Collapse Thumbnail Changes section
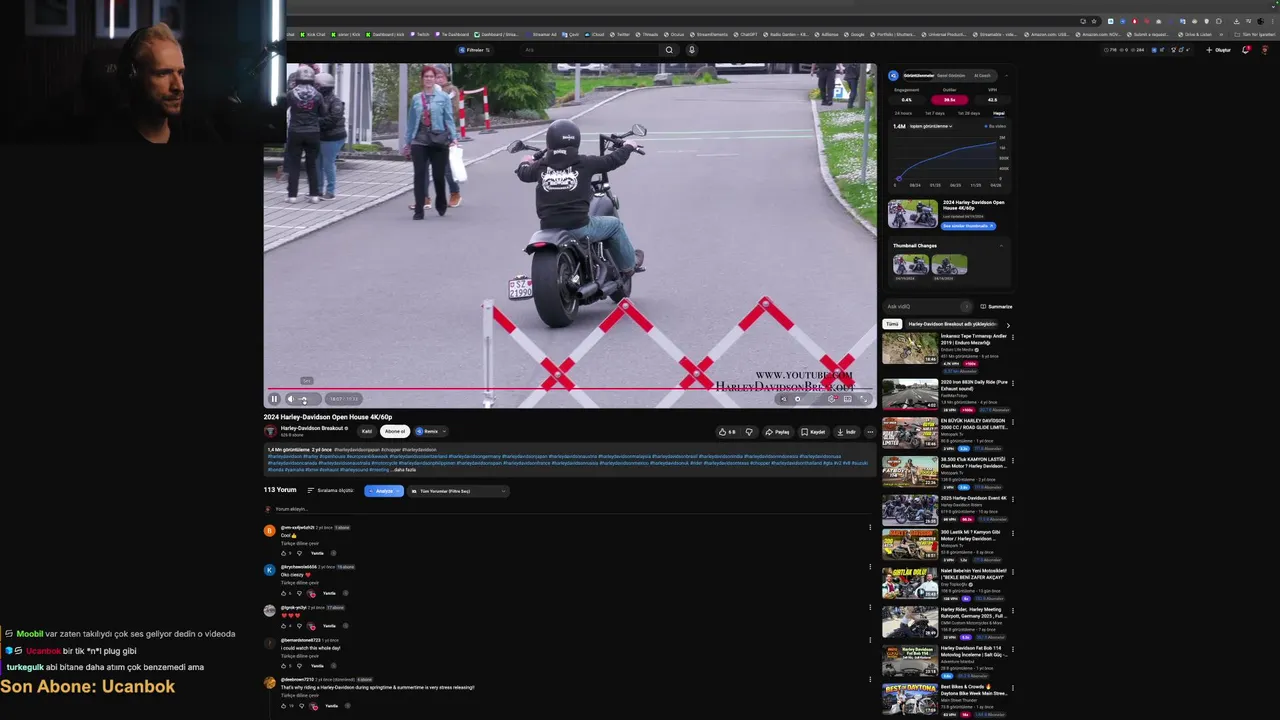The height and width of the screenshot is (720, 1280). pos(1001,245)
